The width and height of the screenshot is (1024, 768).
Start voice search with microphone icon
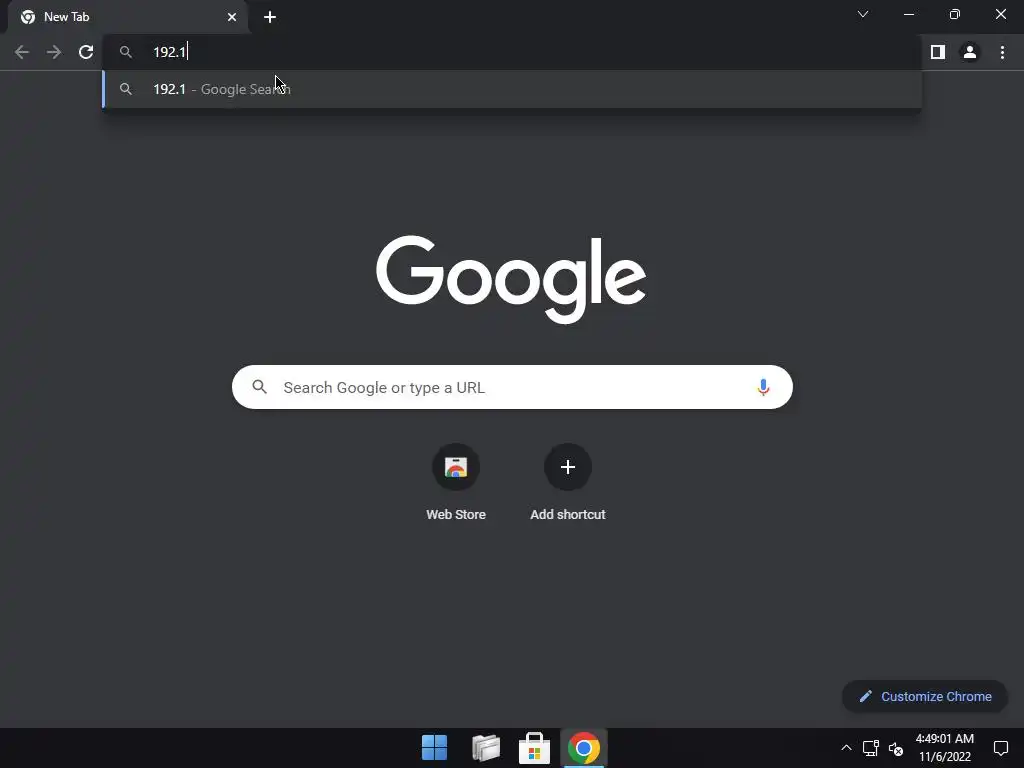click(763, 387)
